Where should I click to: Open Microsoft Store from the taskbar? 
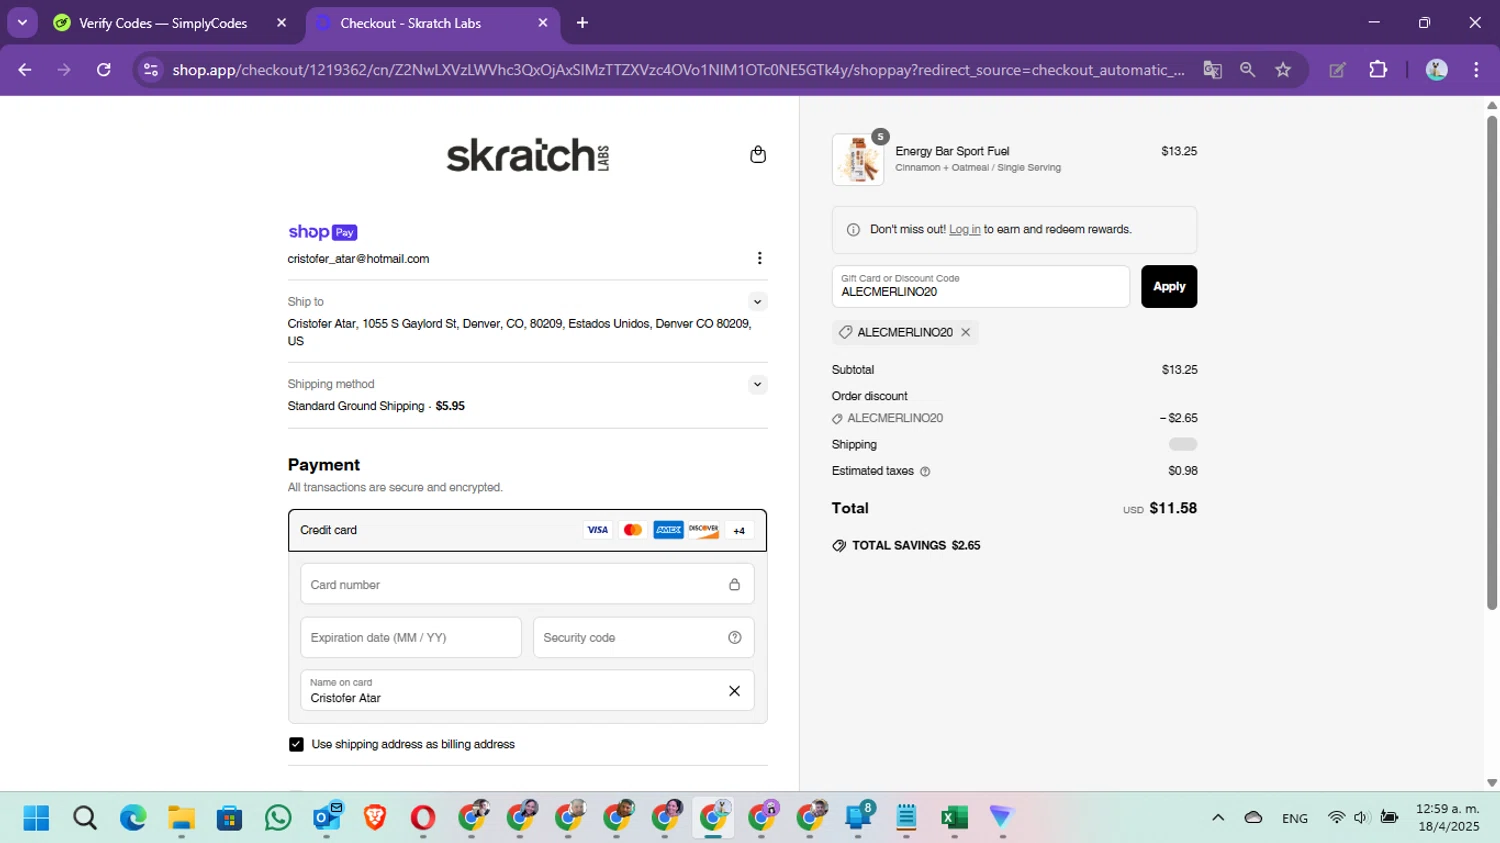point(230,818)
